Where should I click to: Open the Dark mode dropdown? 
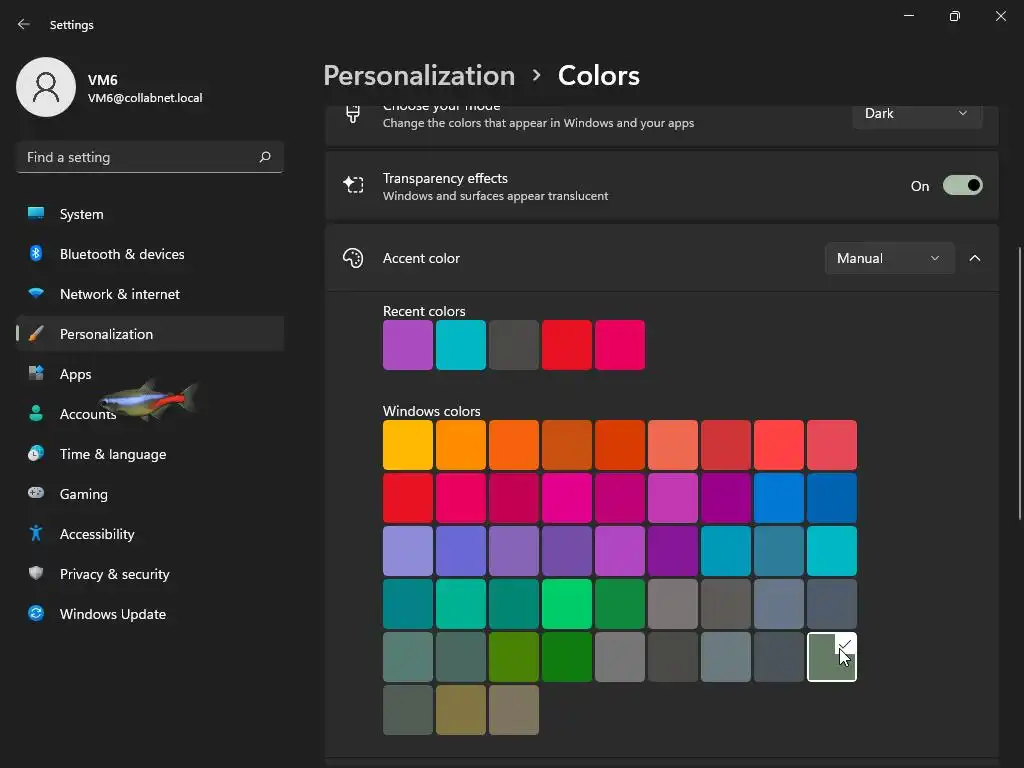(916, 114)
